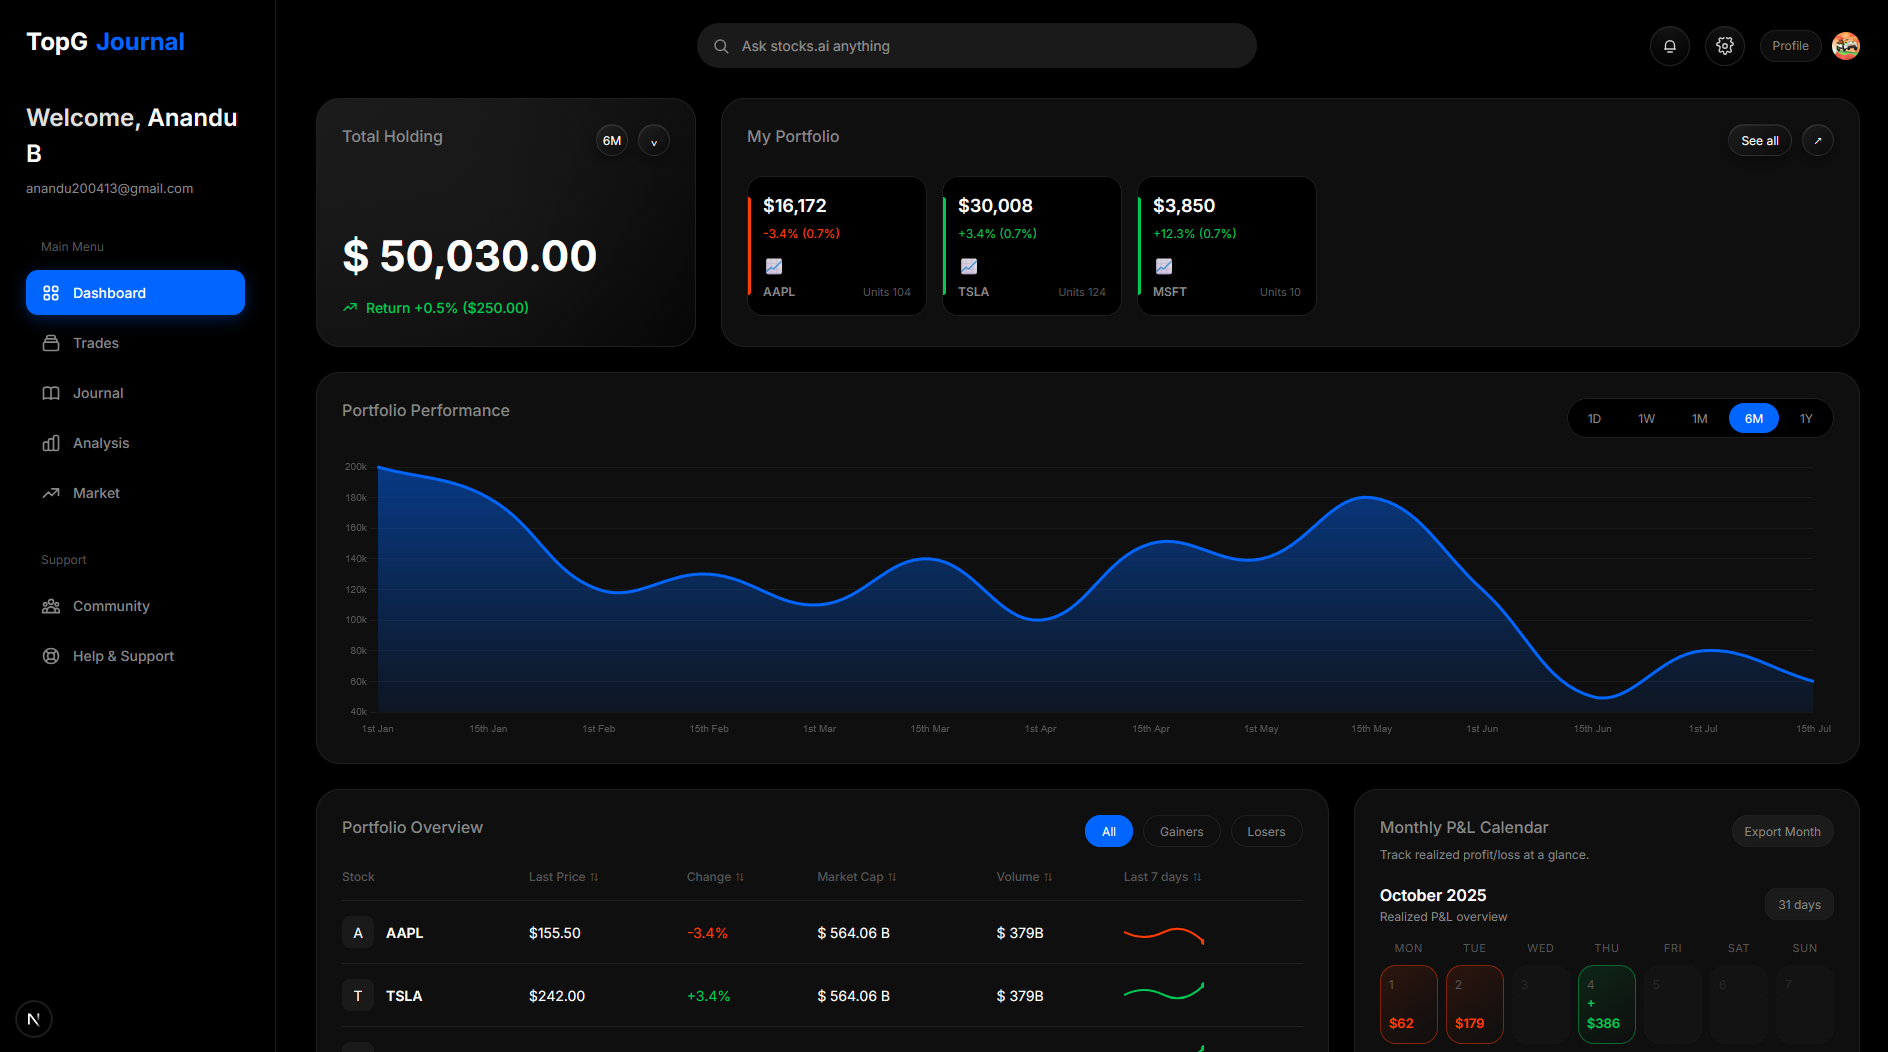
Task: Open the Total Holding timeframe dropdown chevron
Action: click(653, 140)
